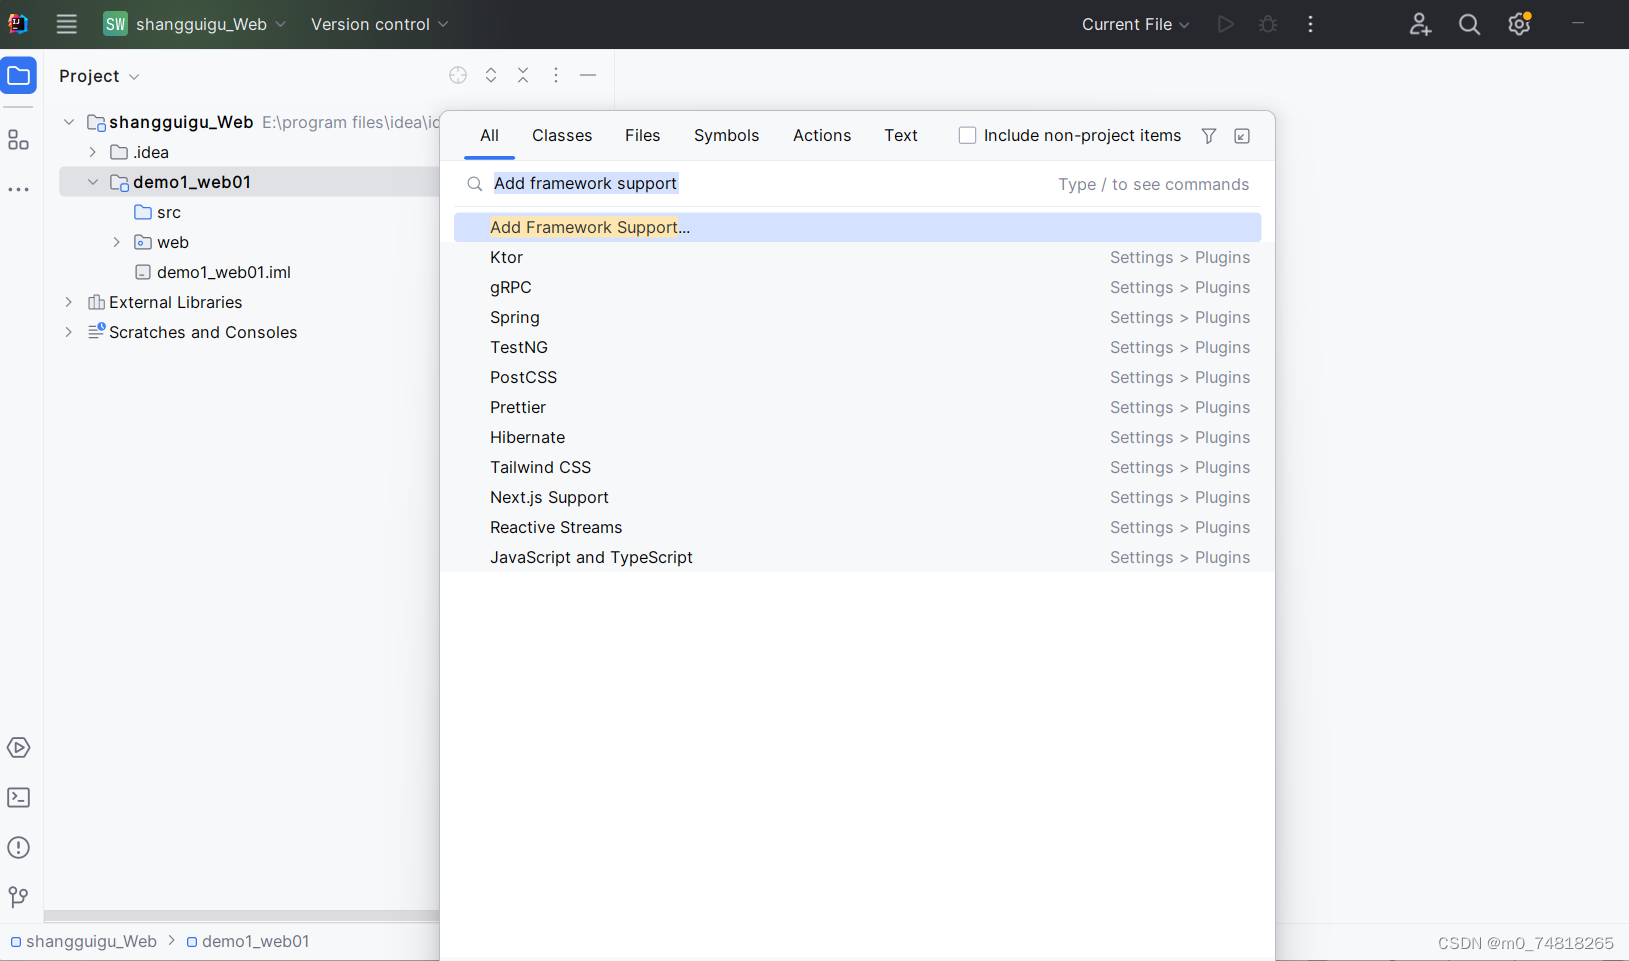1629x961 pixels.
Task: Open the main hamburger menu
Action: (66, 24)
